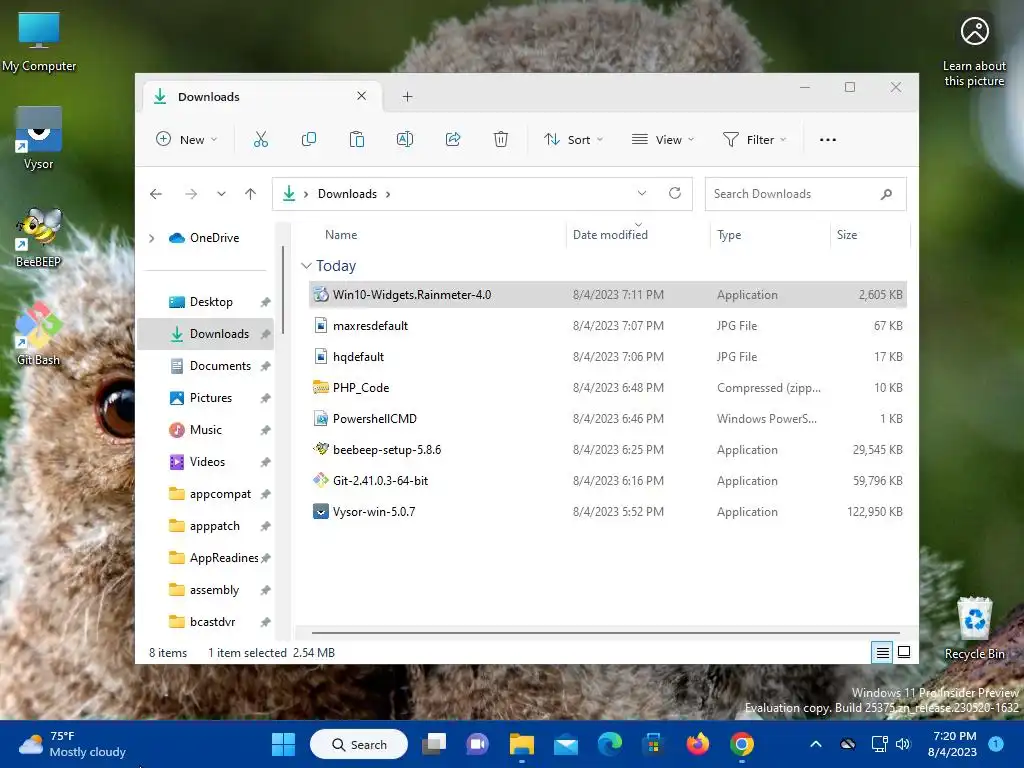Image resolution: width=1024 pixels, height=768 pixels.
Task: Open recent locations dropdown arrow
Action: coord(221,194)
